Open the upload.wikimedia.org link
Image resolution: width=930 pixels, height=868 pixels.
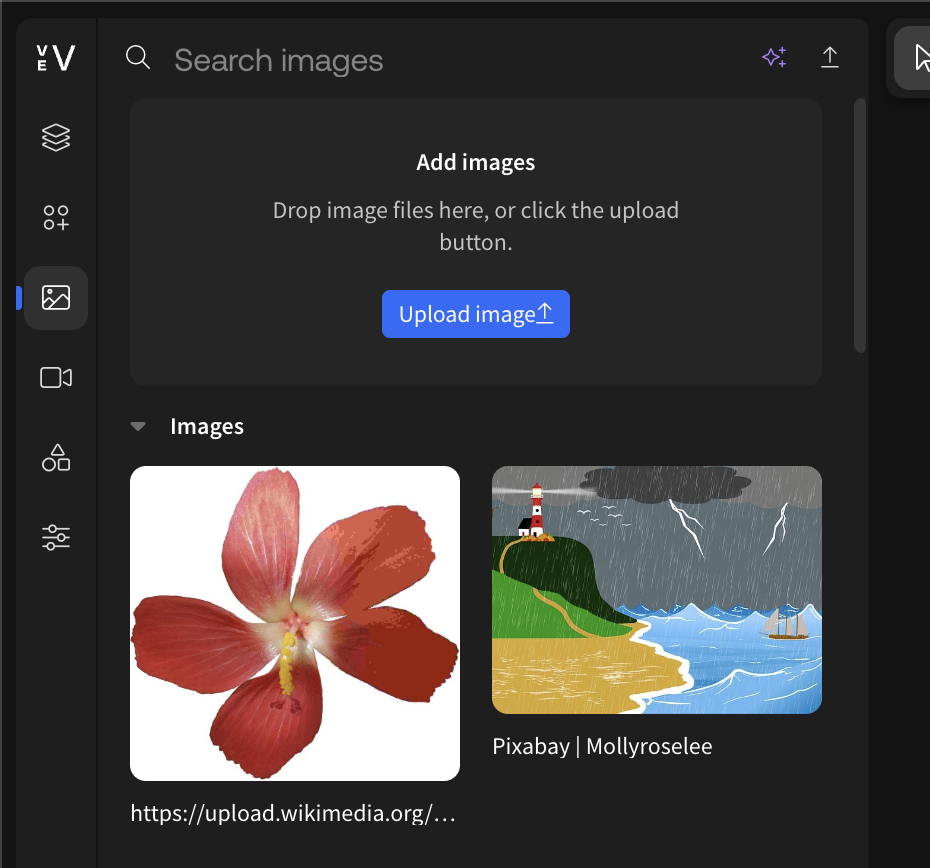tap(291, 813)
